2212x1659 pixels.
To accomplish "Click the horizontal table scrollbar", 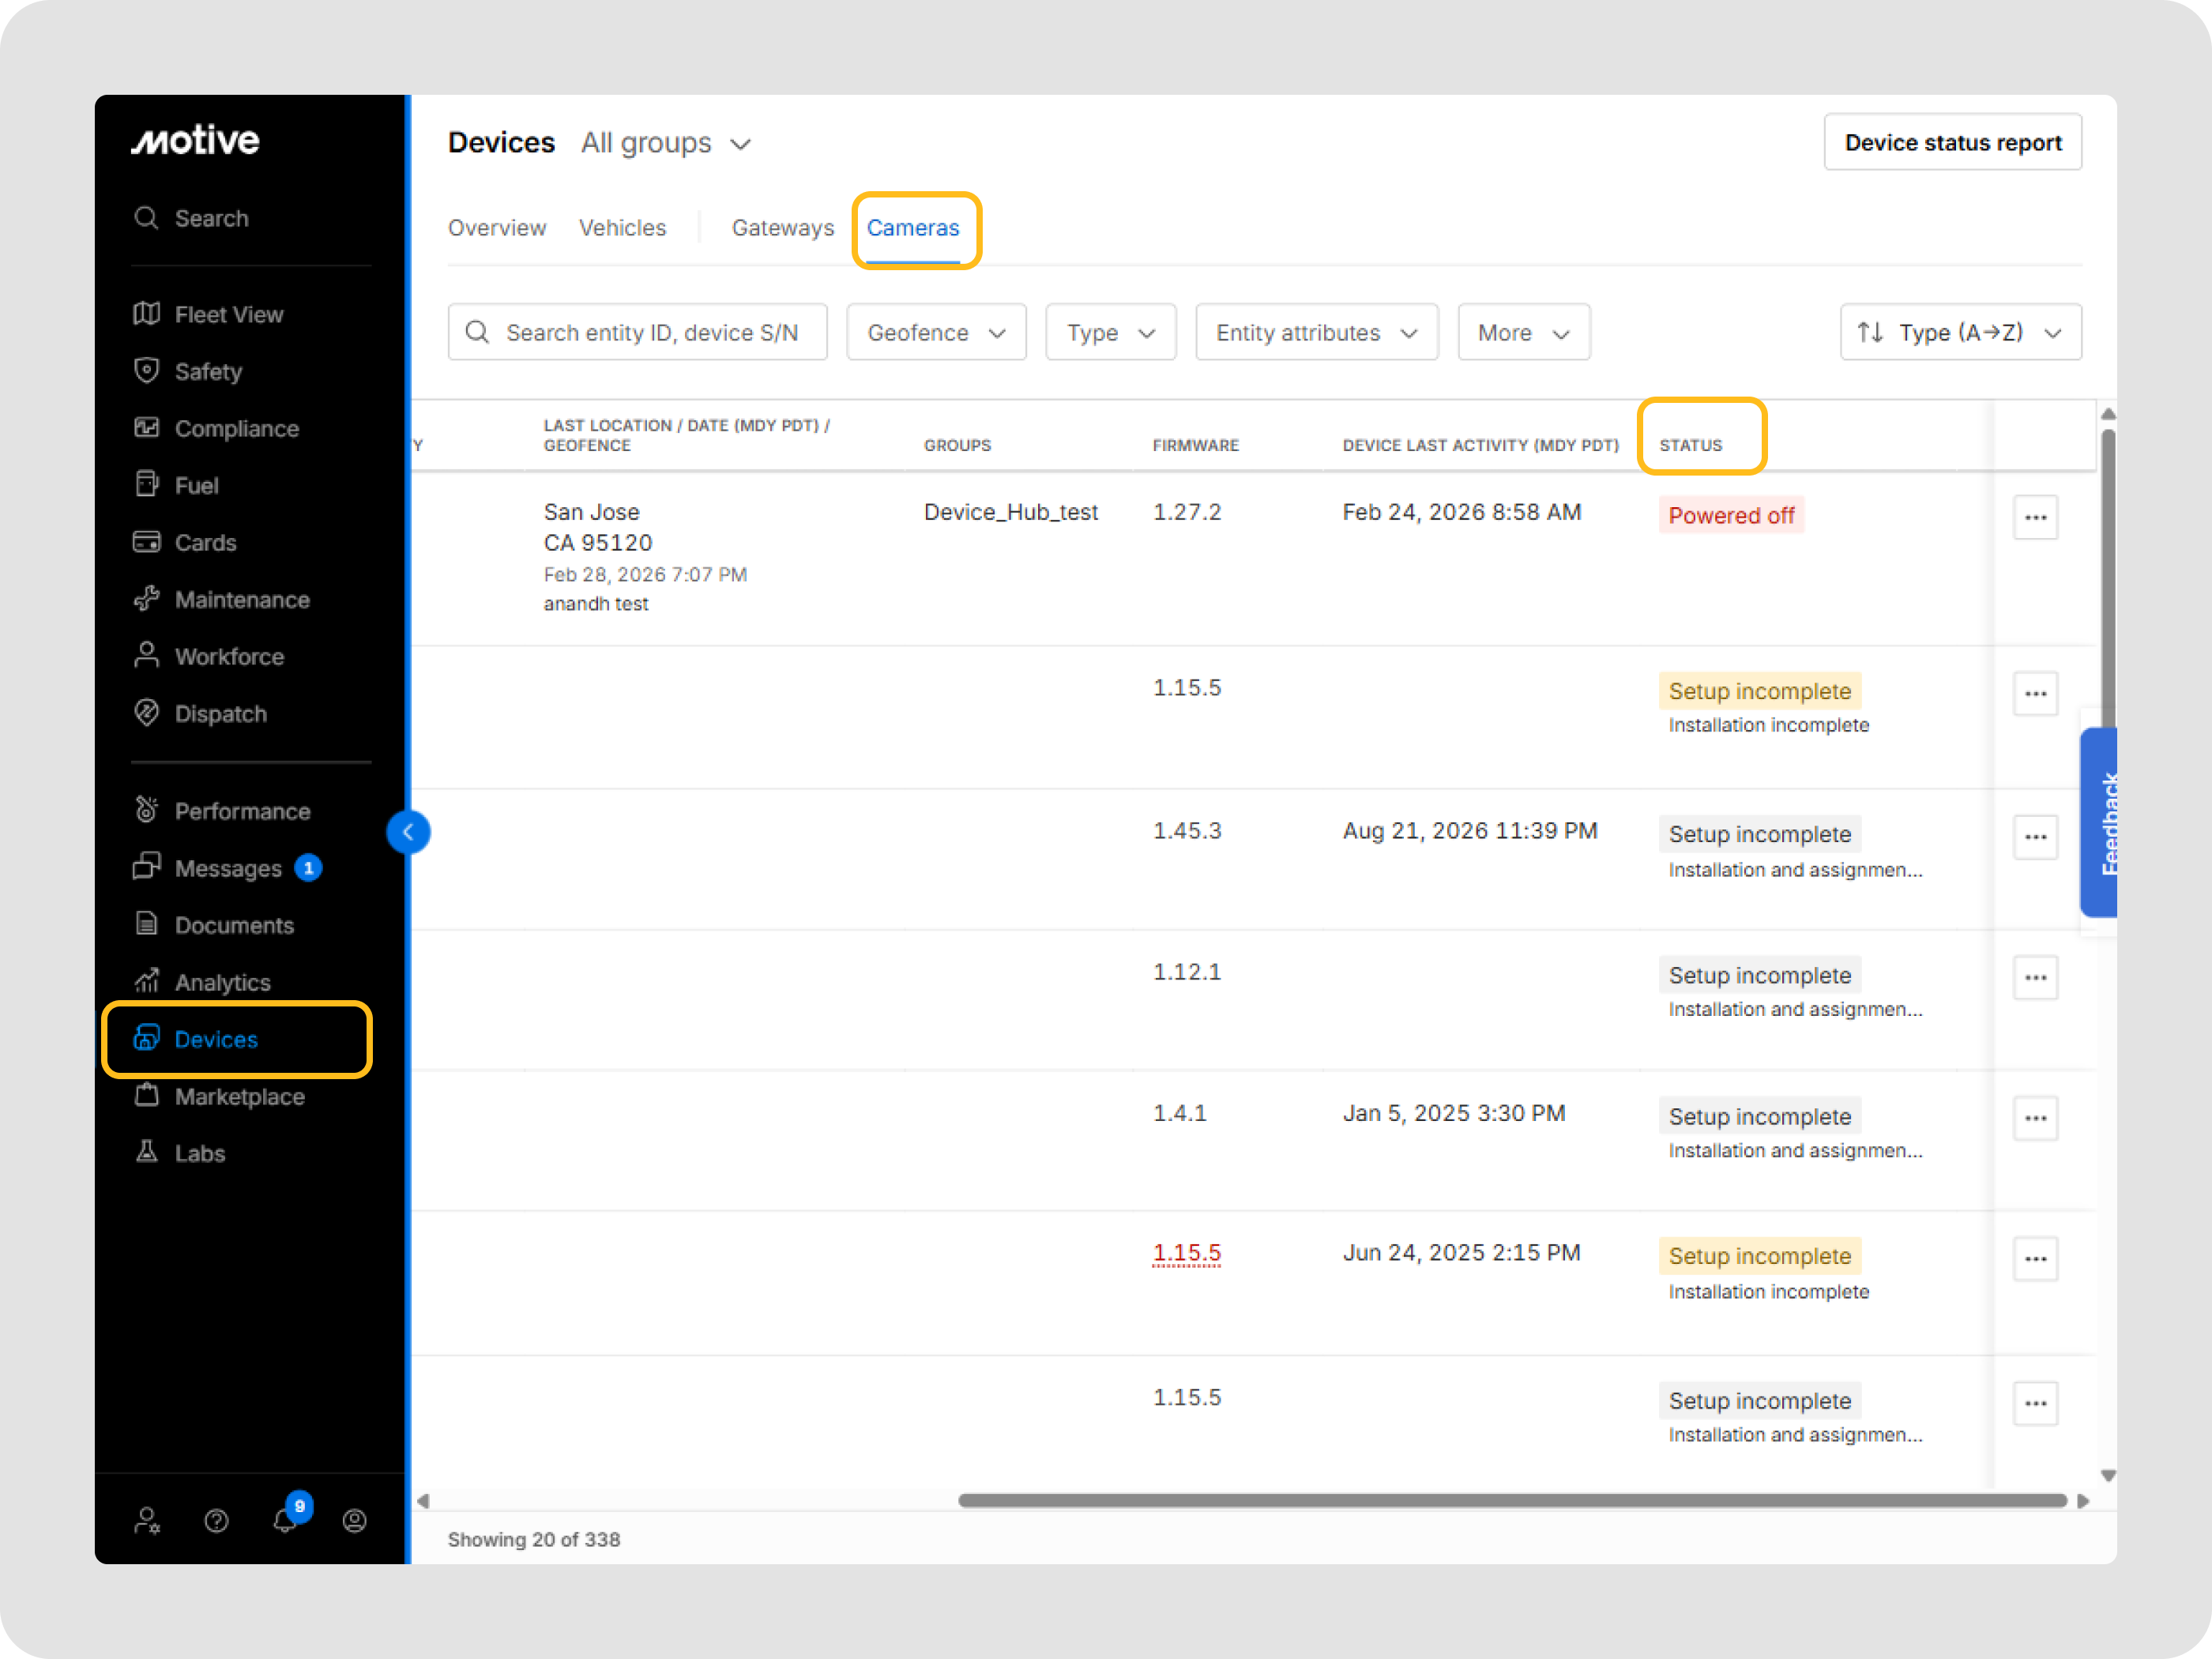I will point(1512,1500).
